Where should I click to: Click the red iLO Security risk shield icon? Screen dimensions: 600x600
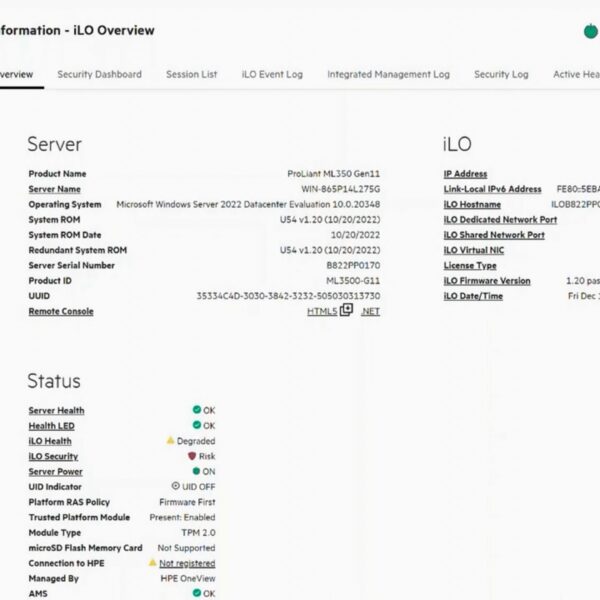(x=192, y=456)
